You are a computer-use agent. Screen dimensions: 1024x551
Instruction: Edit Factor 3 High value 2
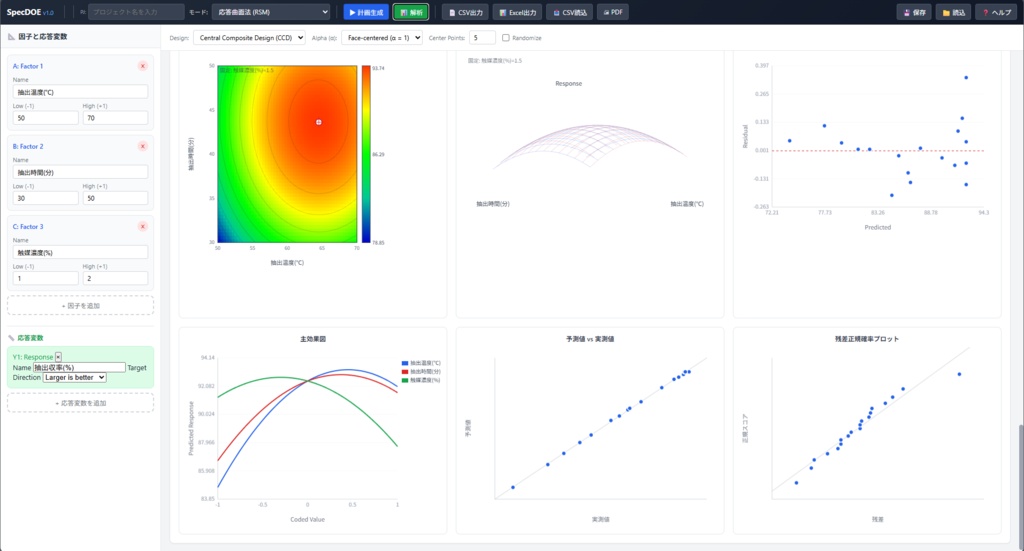pyautogui.click(x=116, y=279)
